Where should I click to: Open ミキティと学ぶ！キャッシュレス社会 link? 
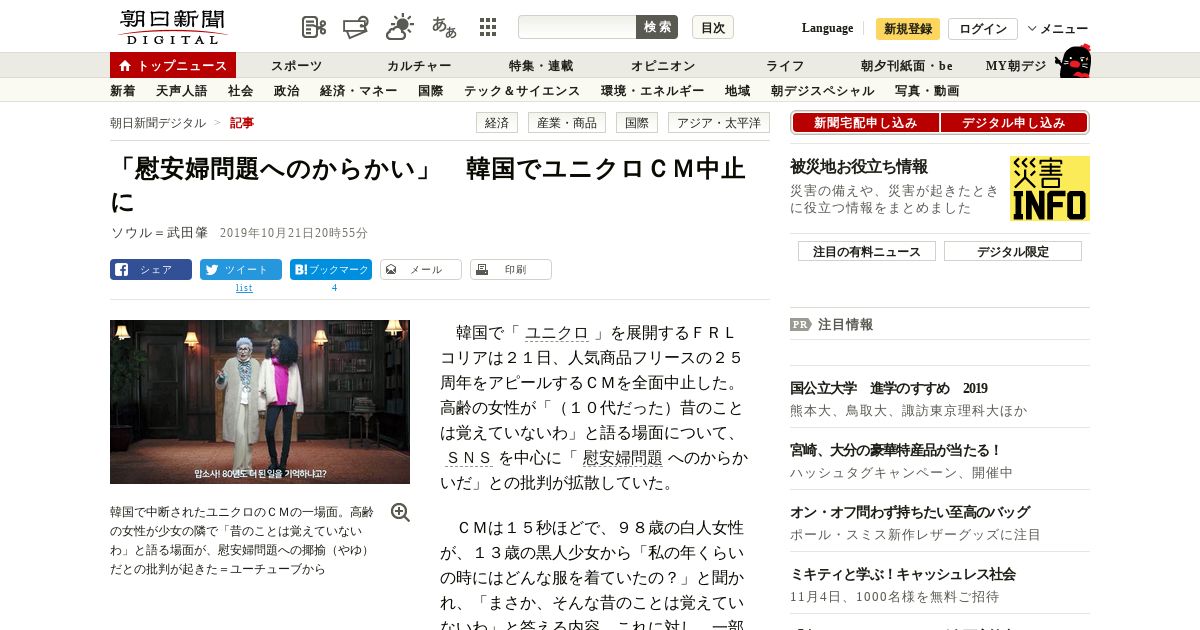903,575
